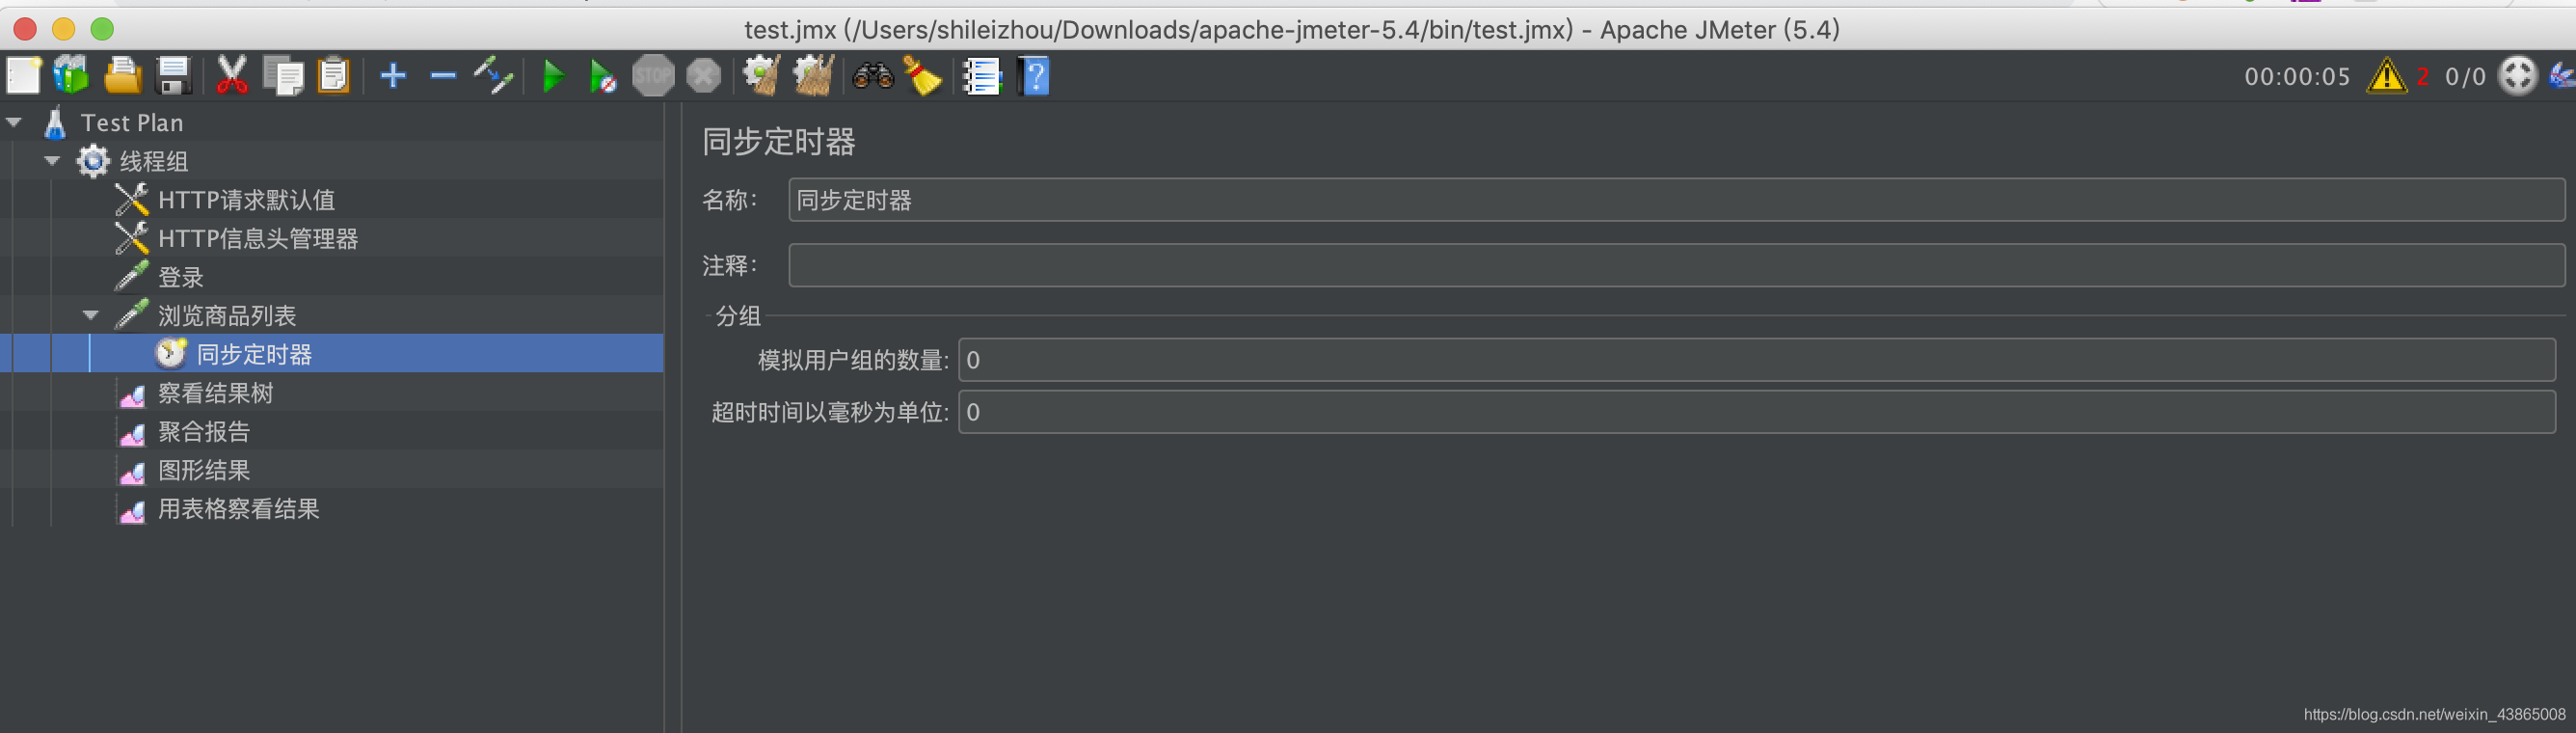This screenshot has height=733, width=2576.
Task: Click the 名称 label
Action: 729,200
